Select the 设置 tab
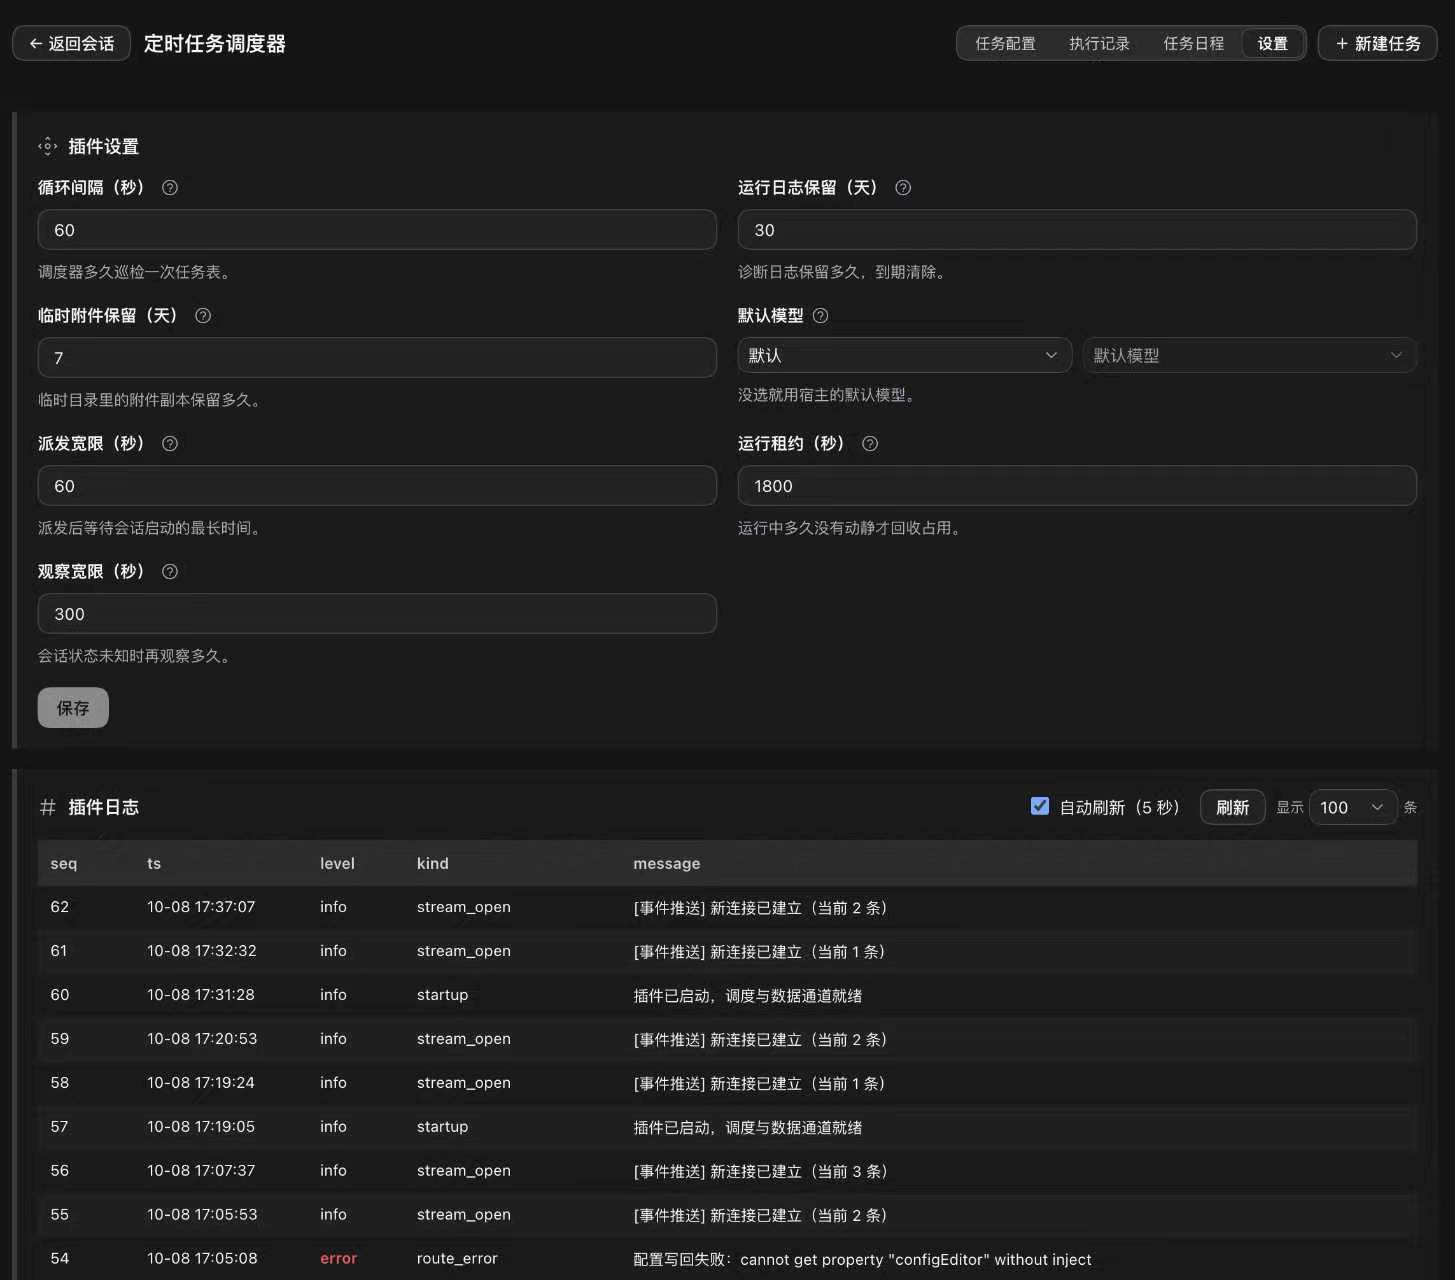Screen dimensions: 1455x1280 [x=1272, y=43]
